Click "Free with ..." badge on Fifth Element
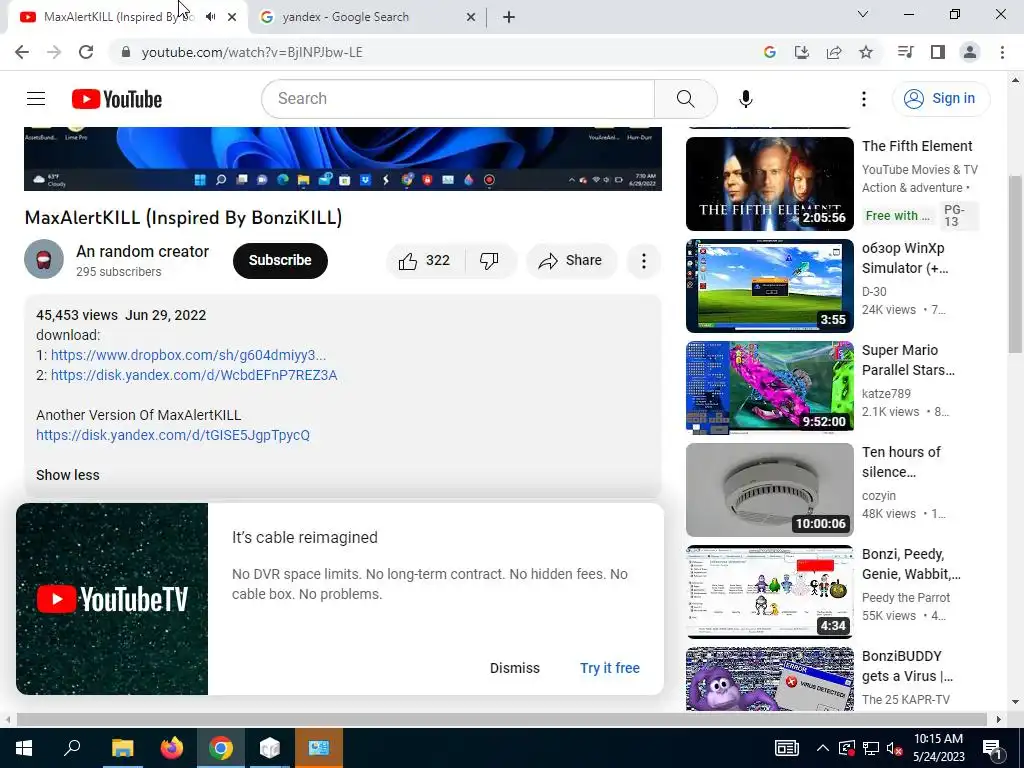The width and height of the screenshot is (1024, 768). click(x=897, y=216)
